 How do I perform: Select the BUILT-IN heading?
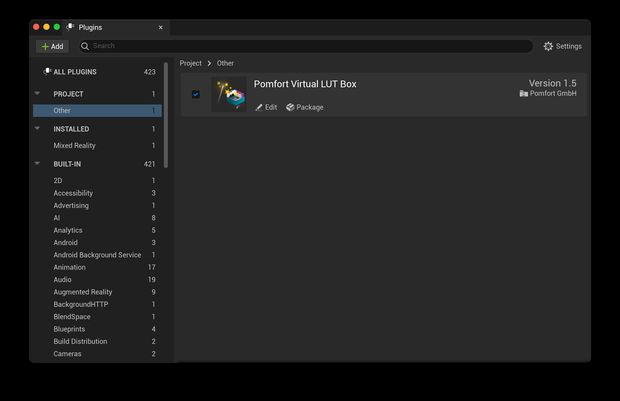pos(67,164)
